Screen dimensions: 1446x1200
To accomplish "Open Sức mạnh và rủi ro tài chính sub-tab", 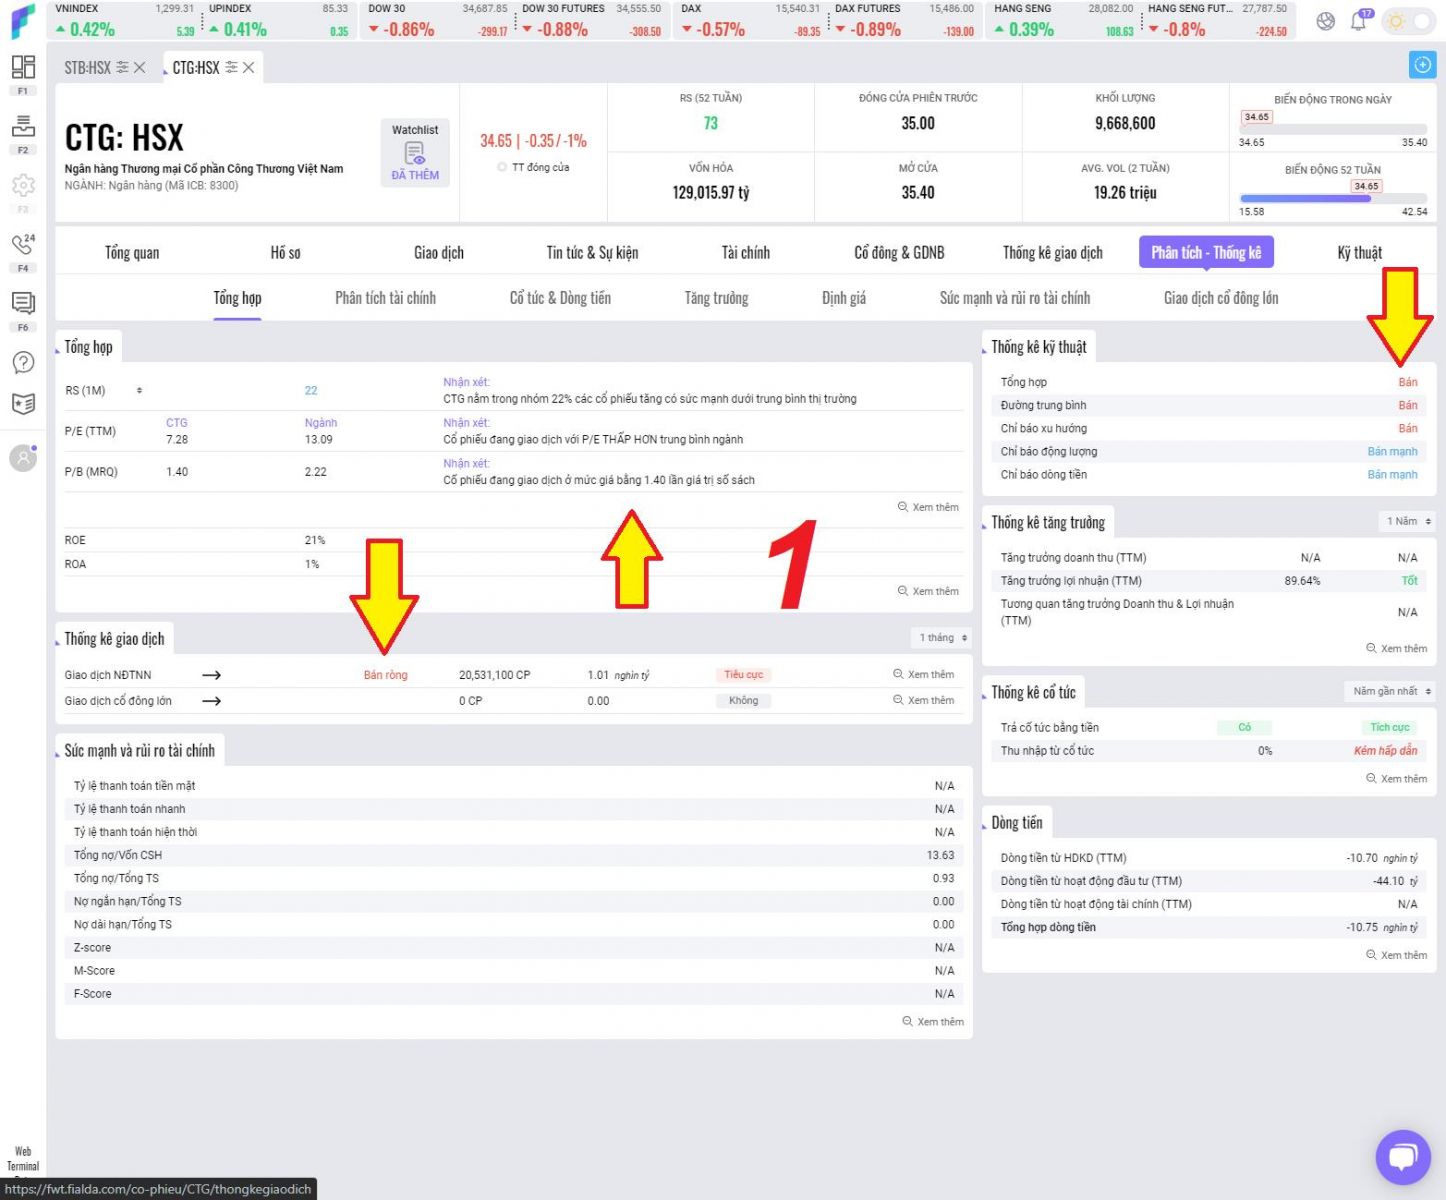I will point(1015,298).
